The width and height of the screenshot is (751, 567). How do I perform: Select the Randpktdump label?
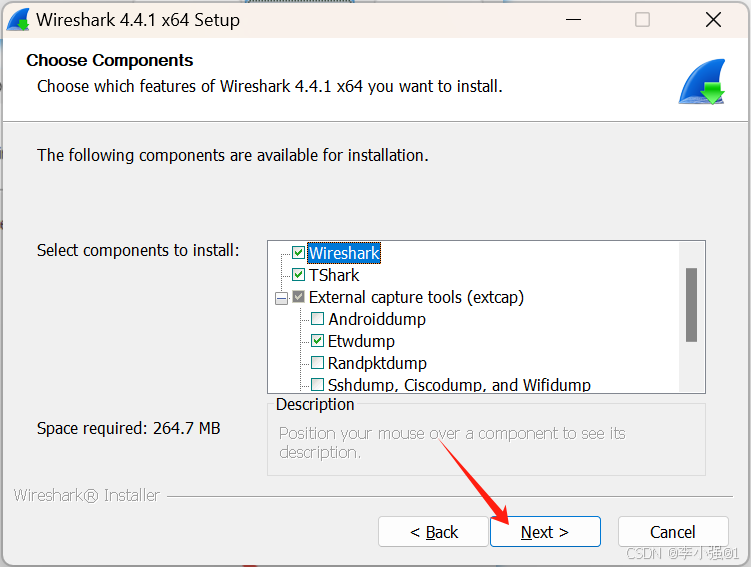[377, 363]
